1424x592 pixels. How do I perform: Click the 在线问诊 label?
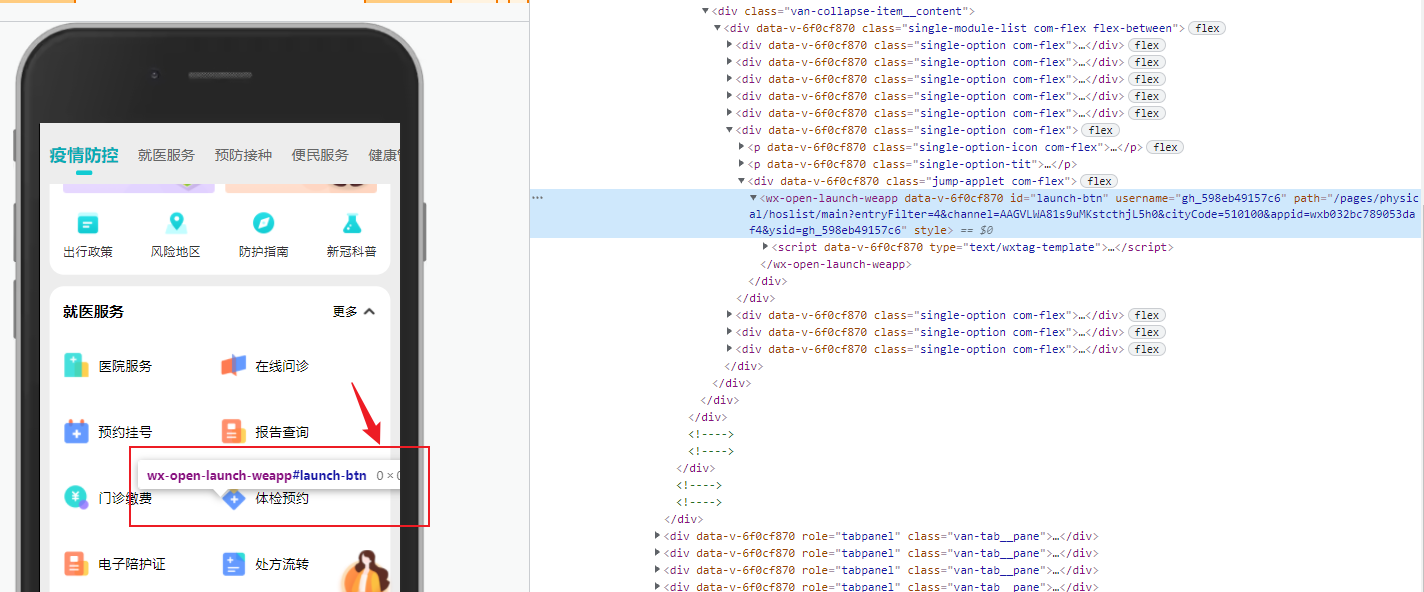(x=282, y=366)
